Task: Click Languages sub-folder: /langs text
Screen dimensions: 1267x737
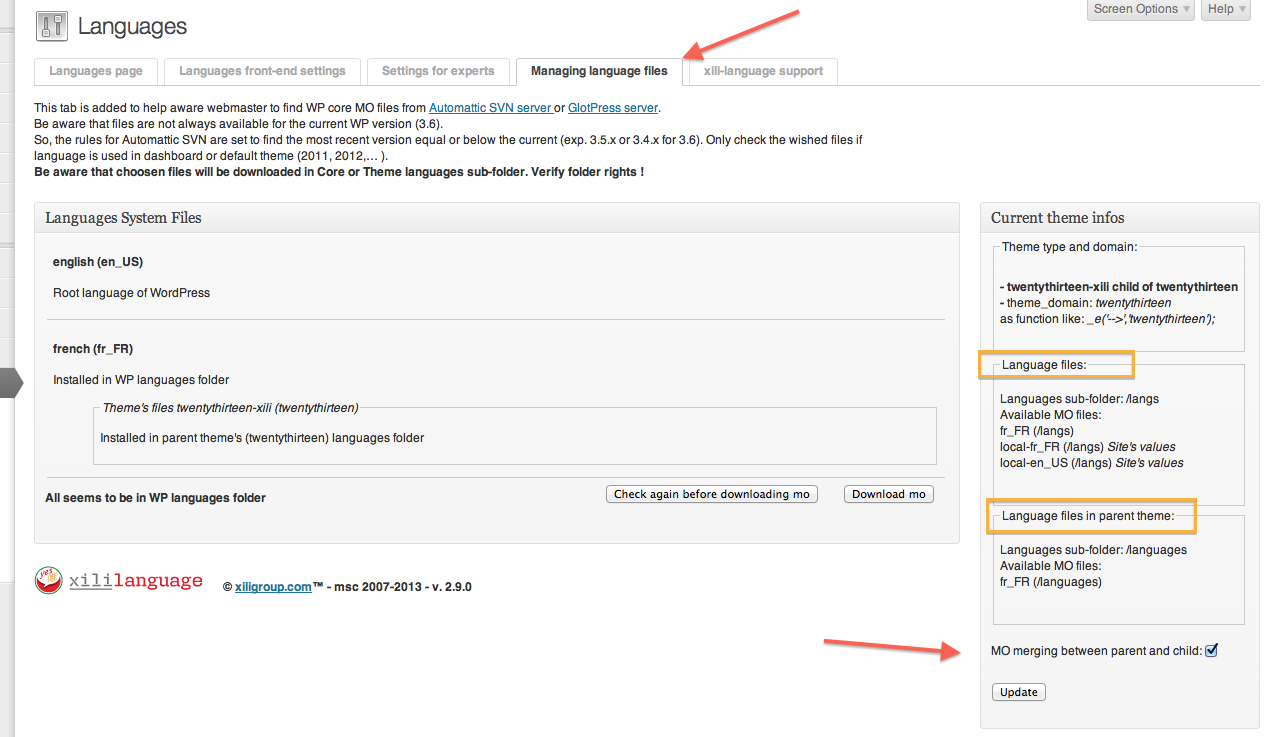Action: [x=1079, y=399]
